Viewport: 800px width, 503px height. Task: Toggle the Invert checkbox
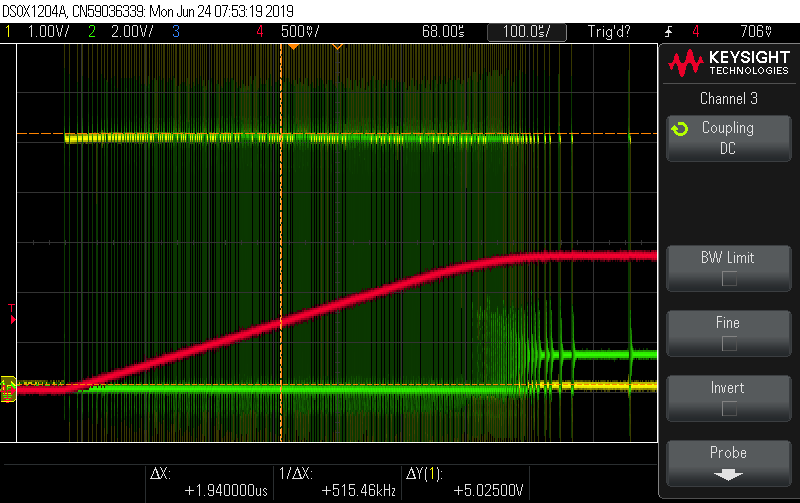729,408
